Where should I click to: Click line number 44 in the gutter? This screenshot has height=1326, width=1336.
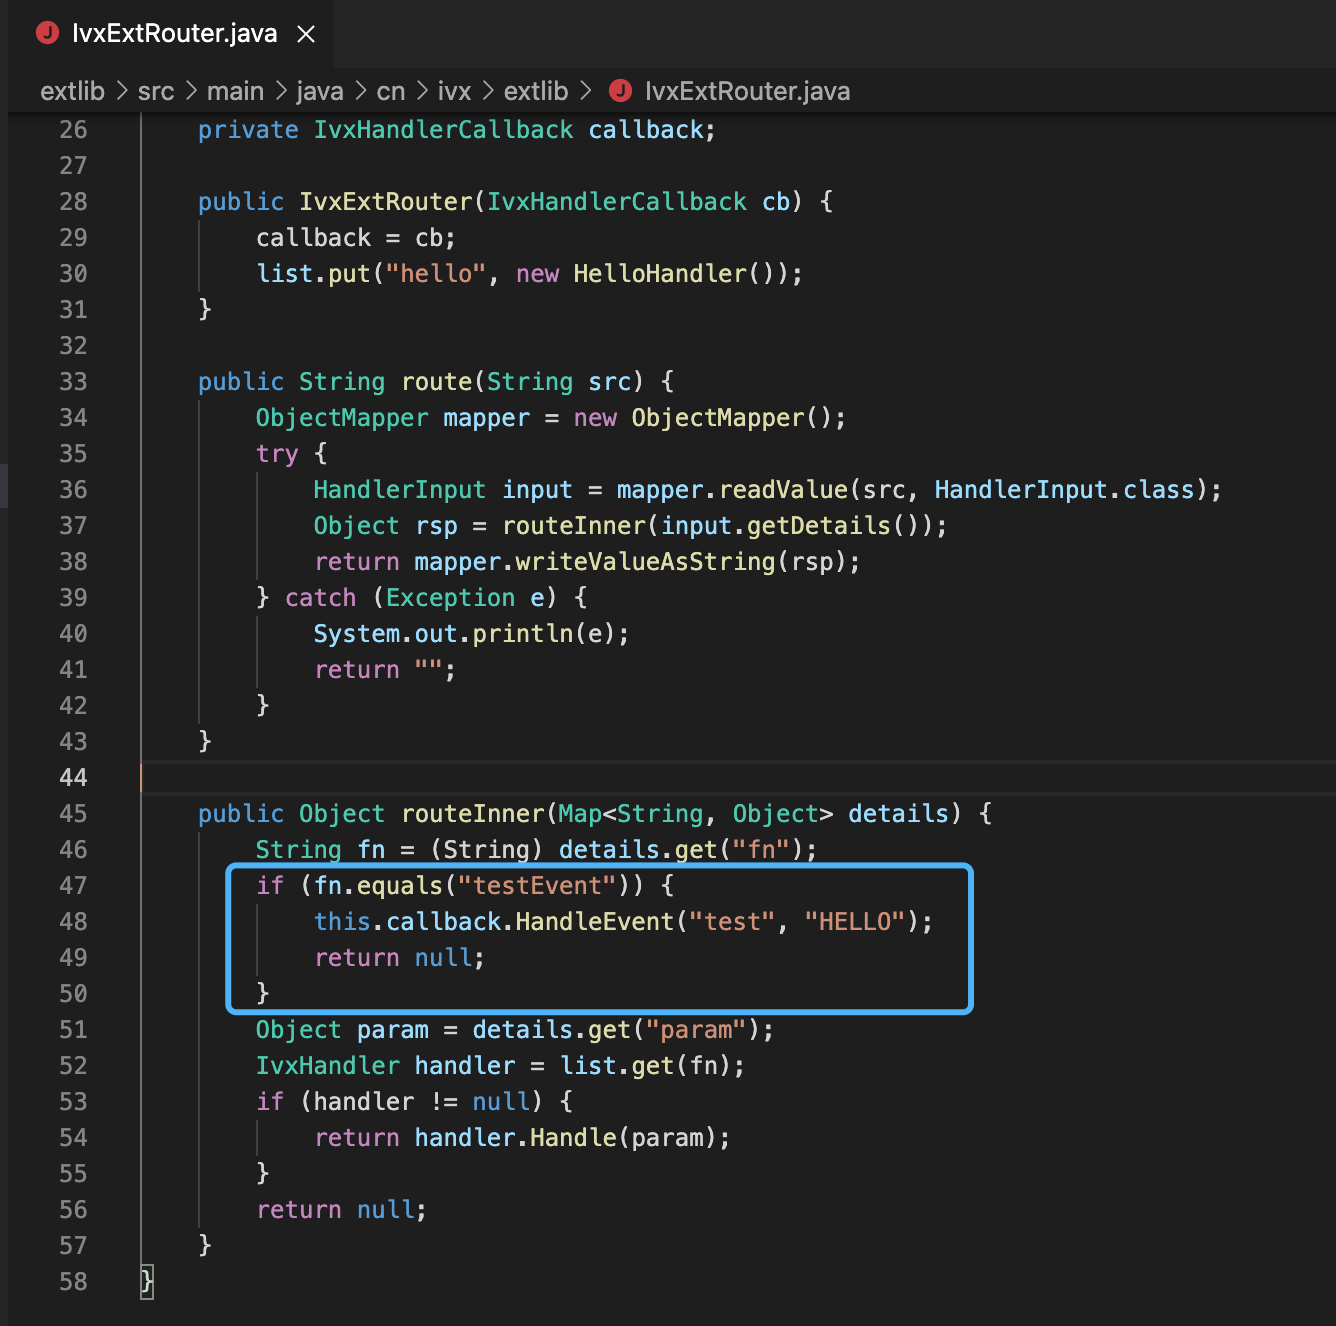(73, 778)
